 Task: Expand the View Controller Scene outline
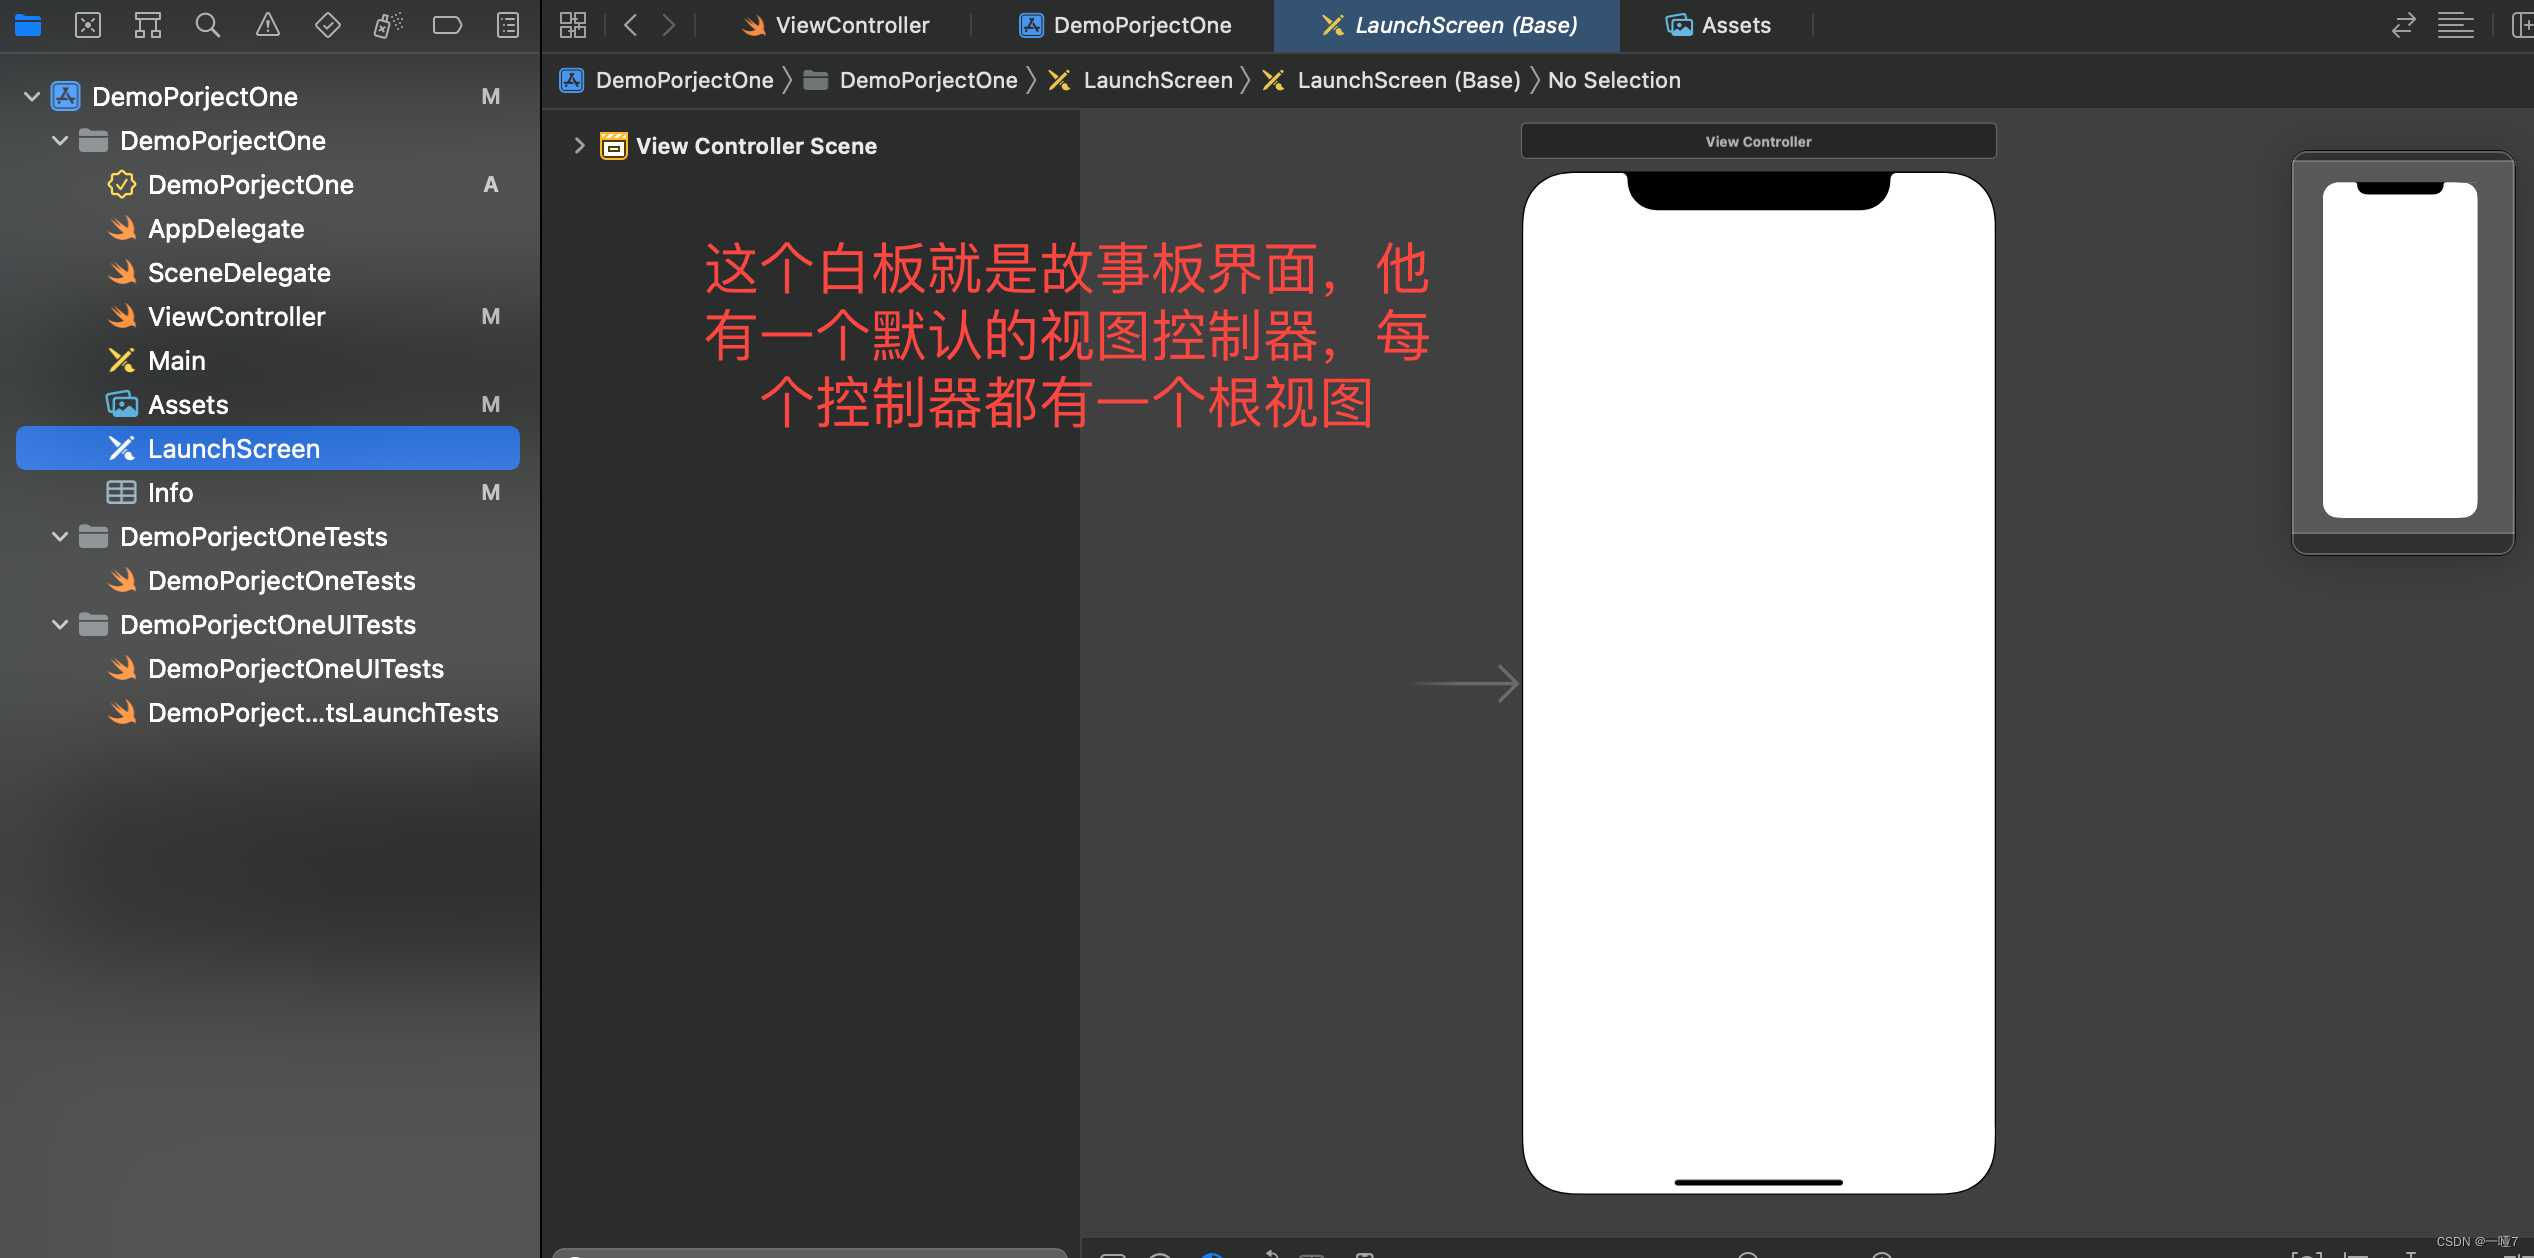[x=579, y=146]
